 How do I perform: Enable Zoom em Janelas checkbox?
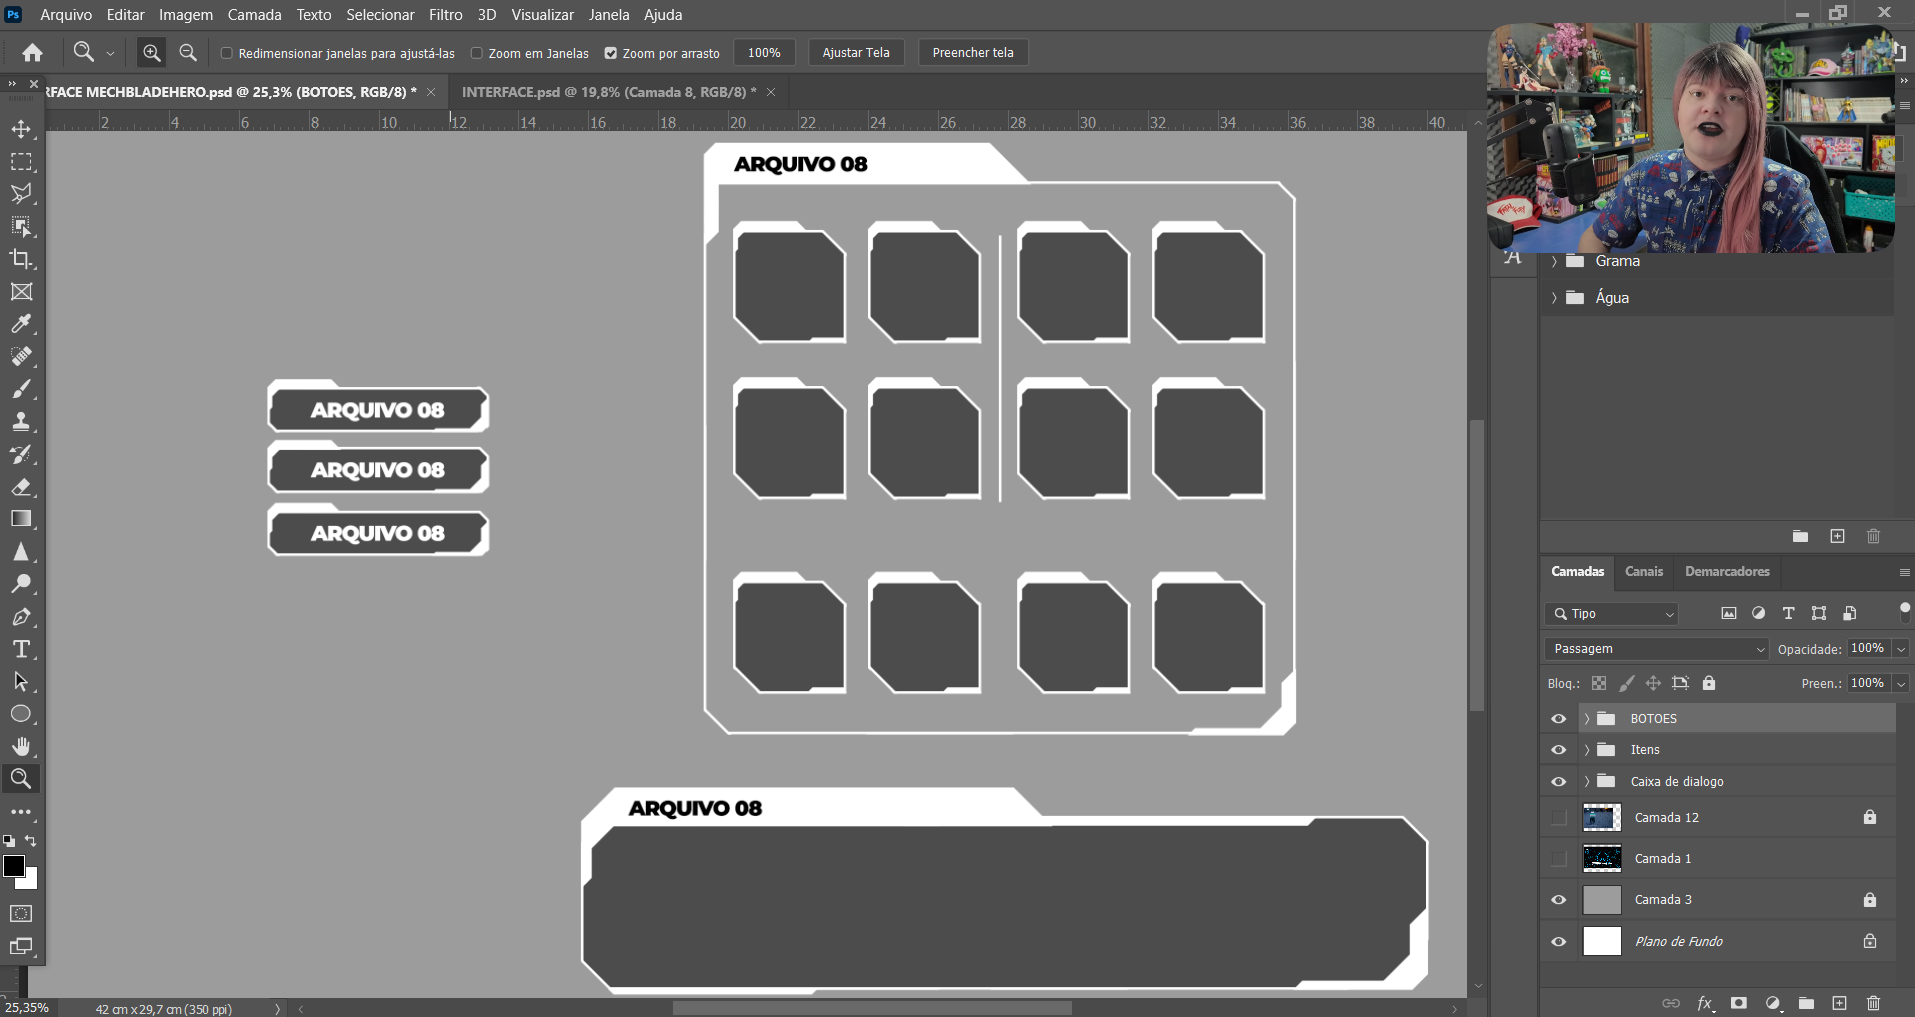coord(477,53)
